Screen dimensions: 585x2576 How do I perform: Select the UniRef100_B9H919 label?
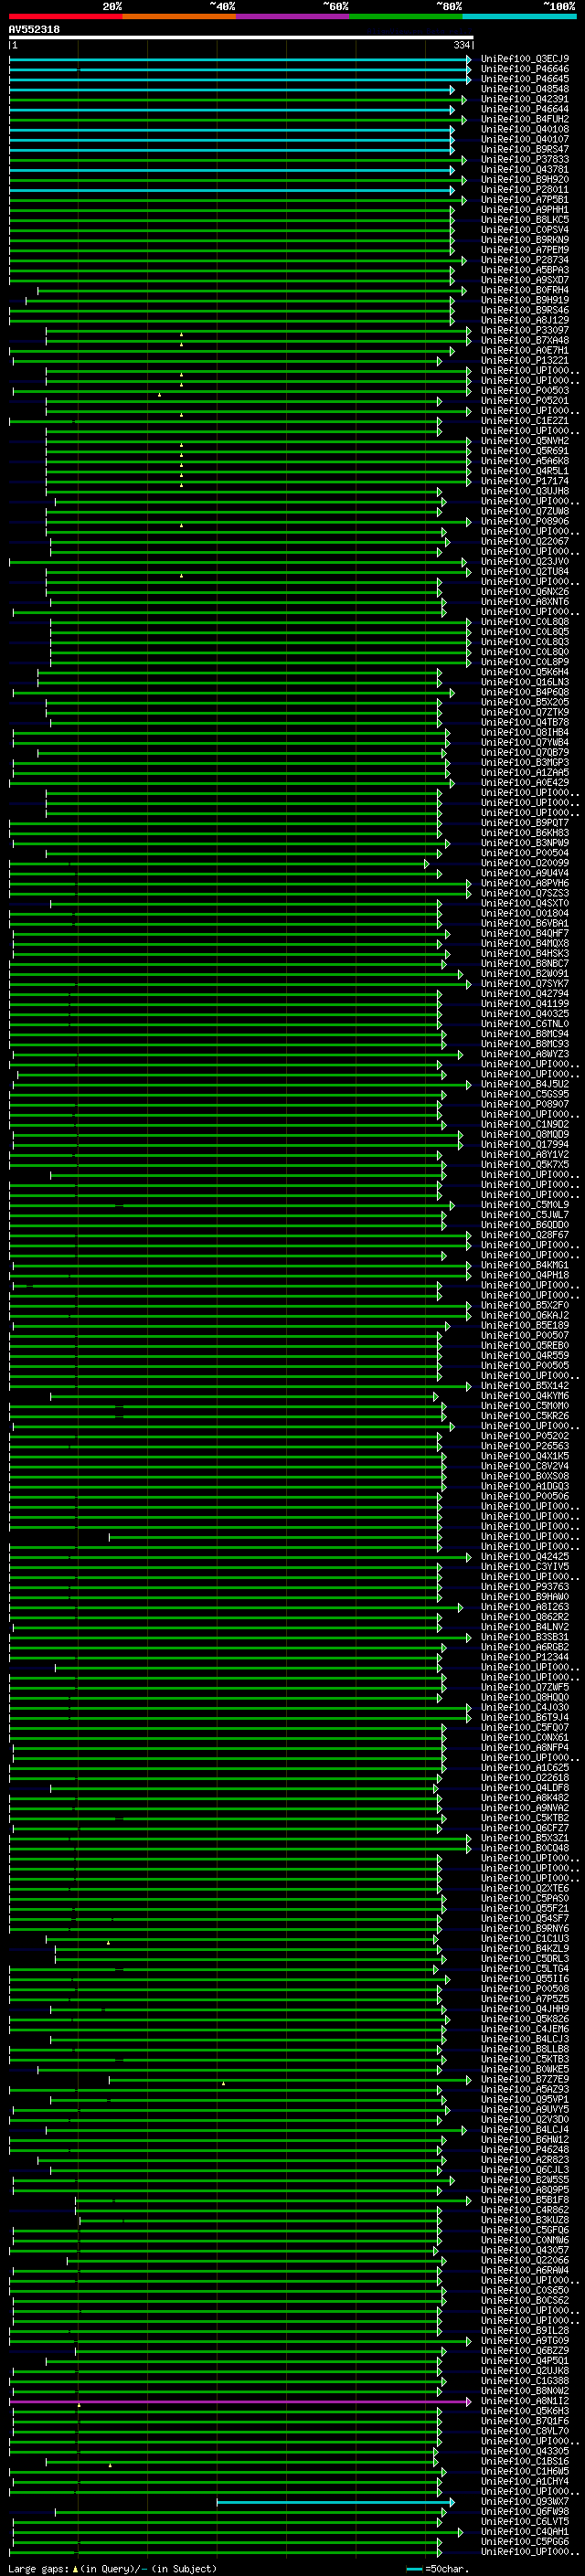[x=525, y=300]
